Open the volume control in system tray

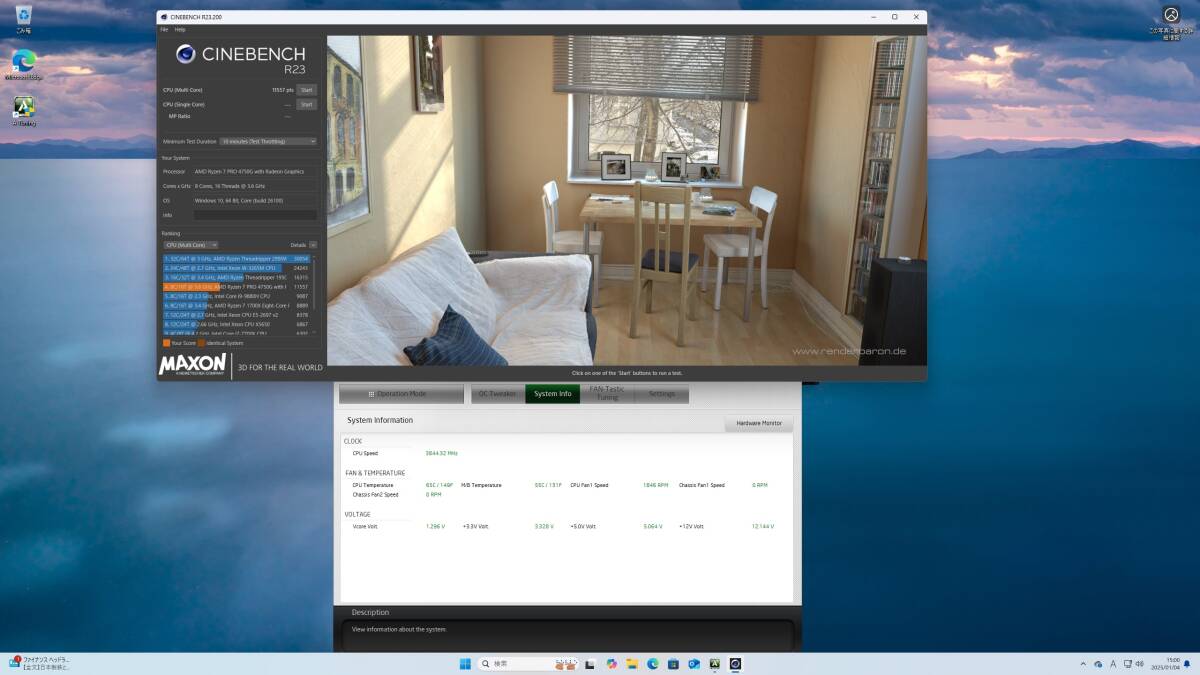tap(1140, 664)
